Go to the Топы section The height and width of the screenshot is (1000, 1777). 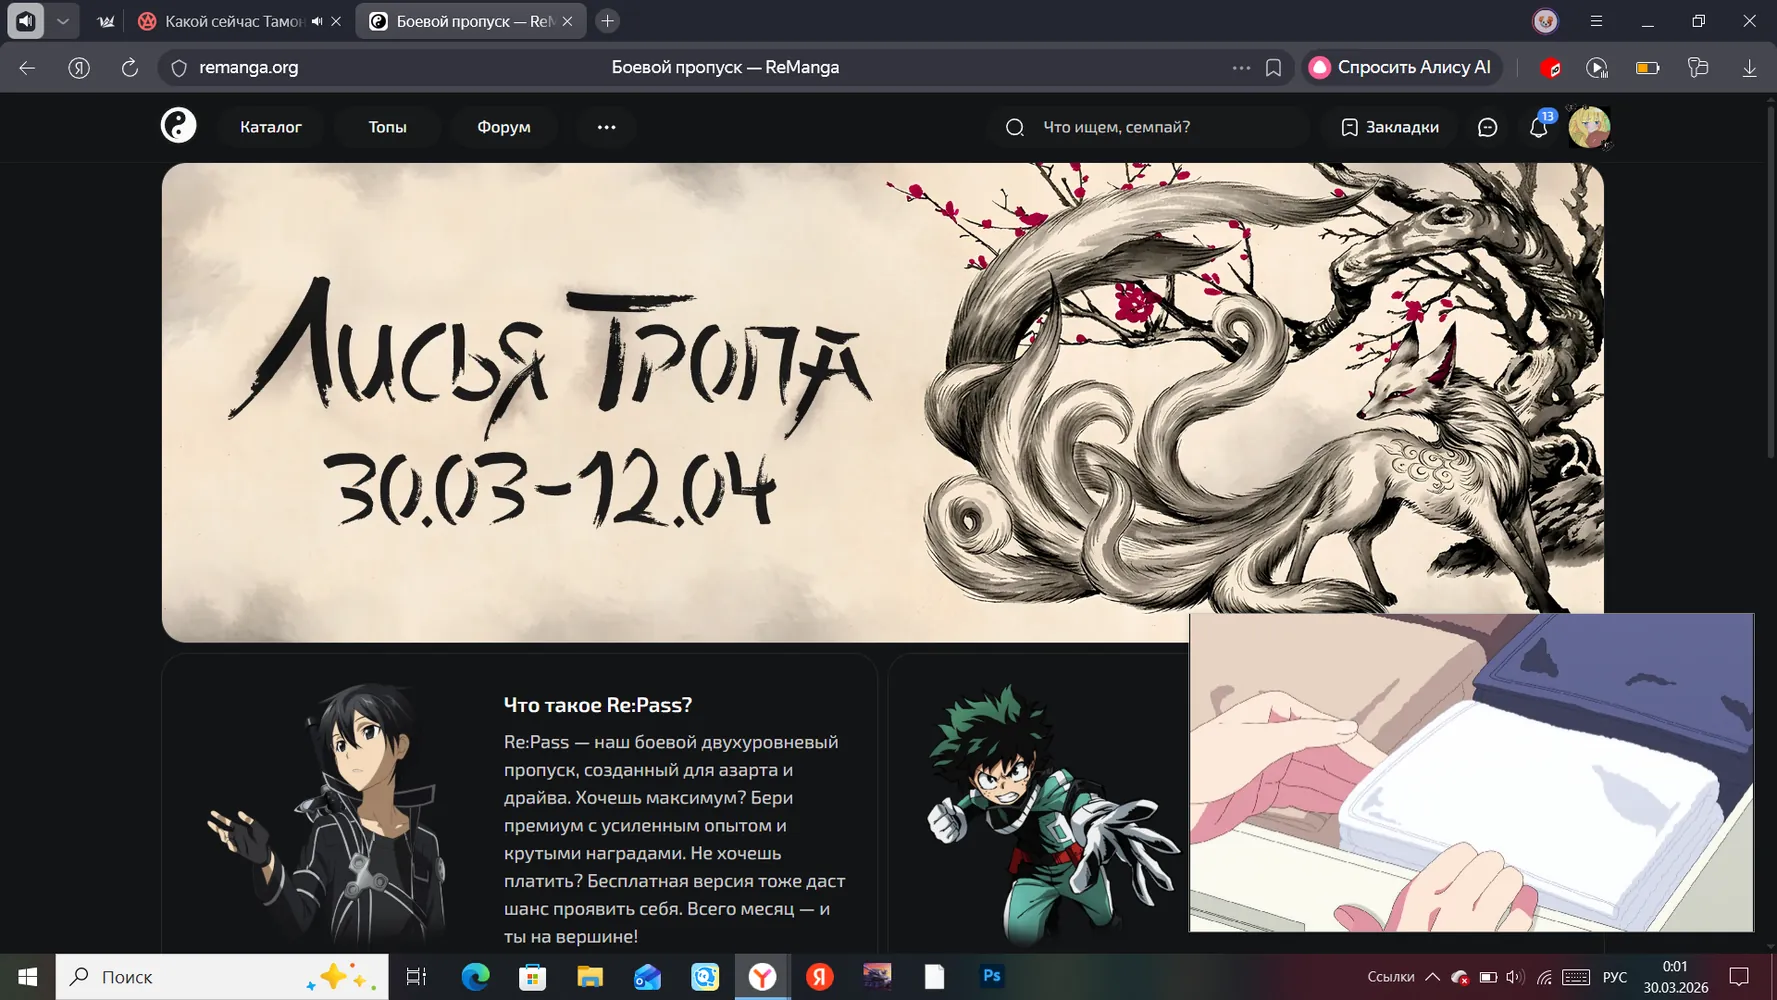[x=387, y=127]
